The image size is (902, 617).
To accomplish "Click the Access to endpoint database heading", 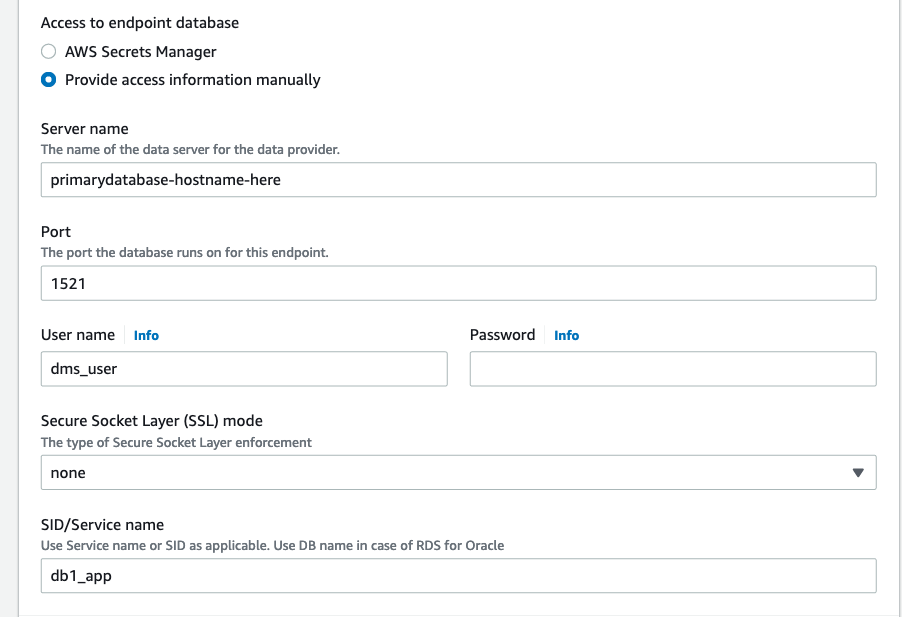I will pyautogui.click(x=139, y=22).
